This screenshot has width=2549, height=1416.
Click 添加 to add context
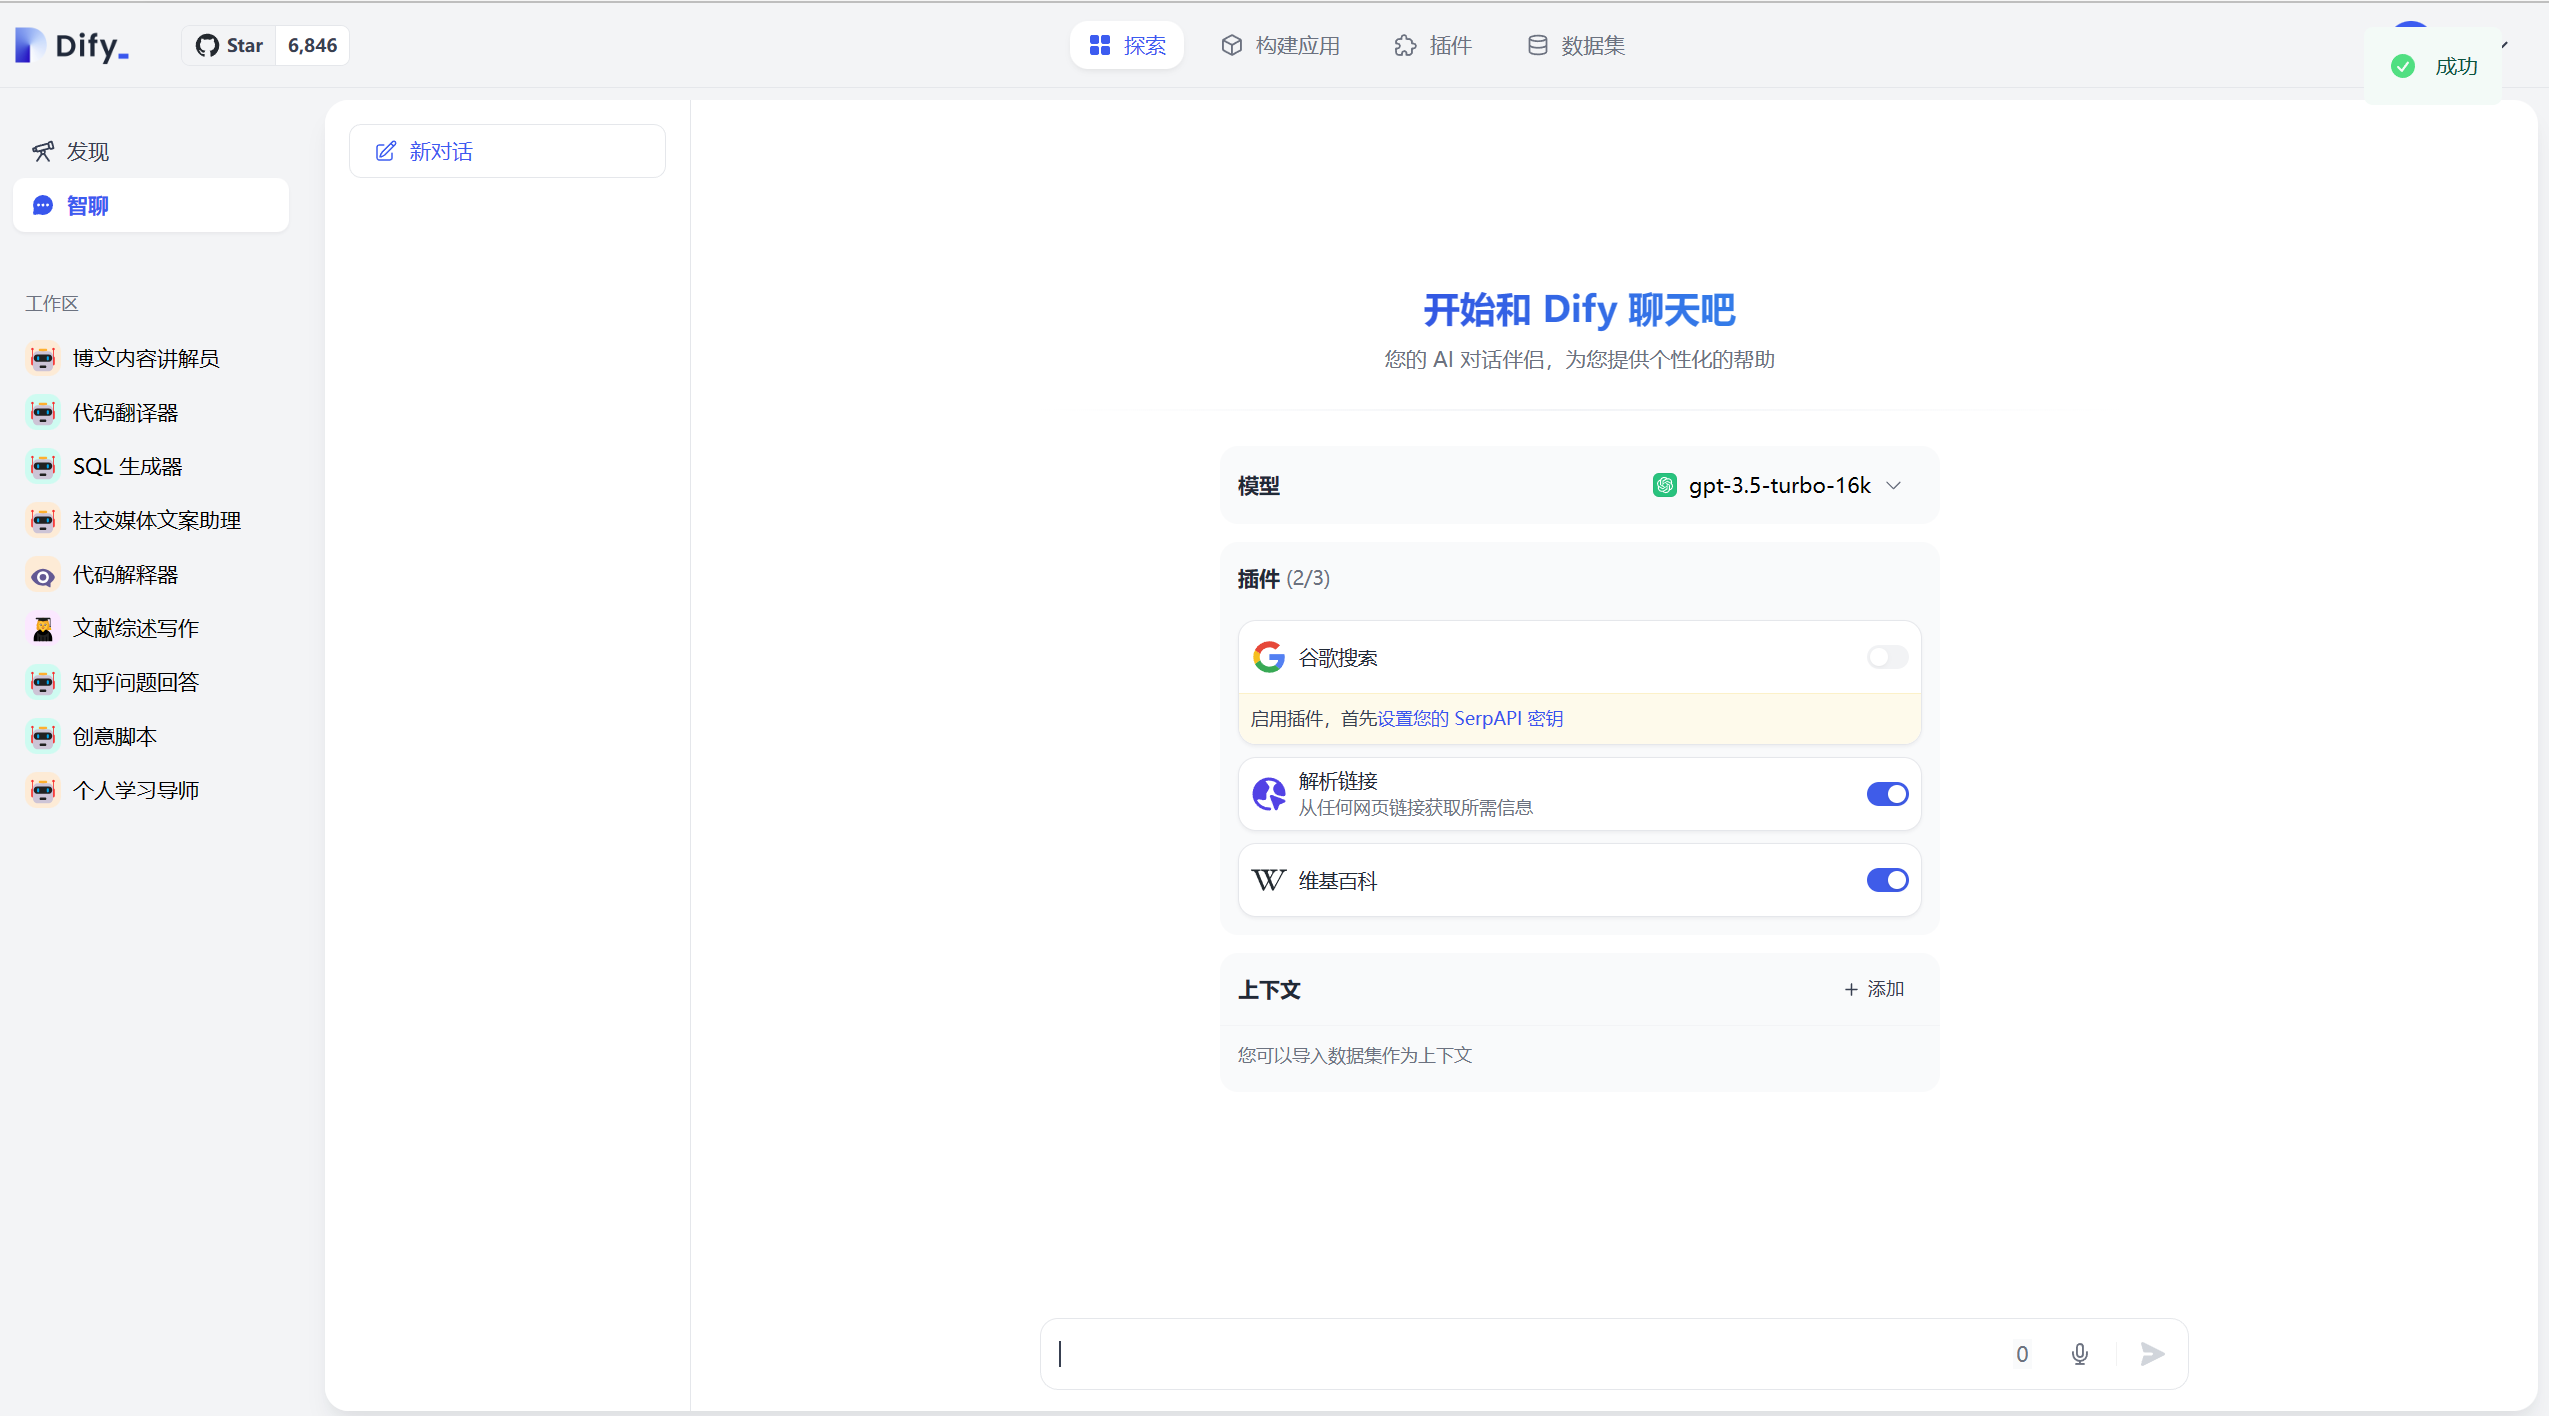point(1874,989)
